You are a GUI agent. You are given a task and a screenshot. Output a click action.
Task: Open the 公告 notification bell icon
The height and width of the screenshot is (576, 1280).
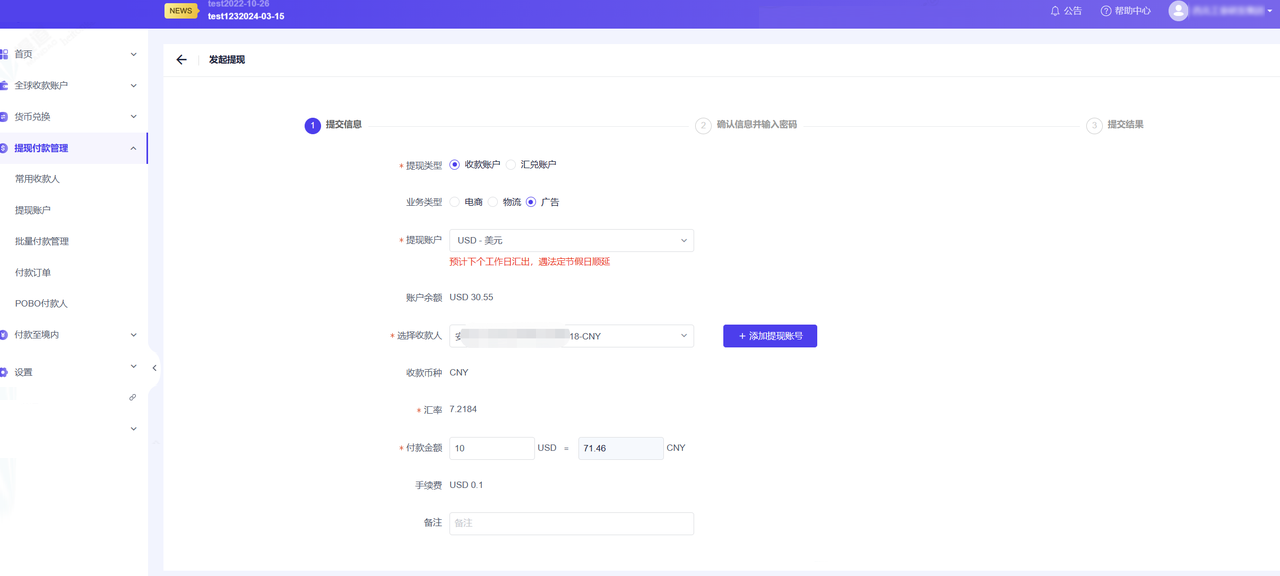click(x=1055, y=11)
